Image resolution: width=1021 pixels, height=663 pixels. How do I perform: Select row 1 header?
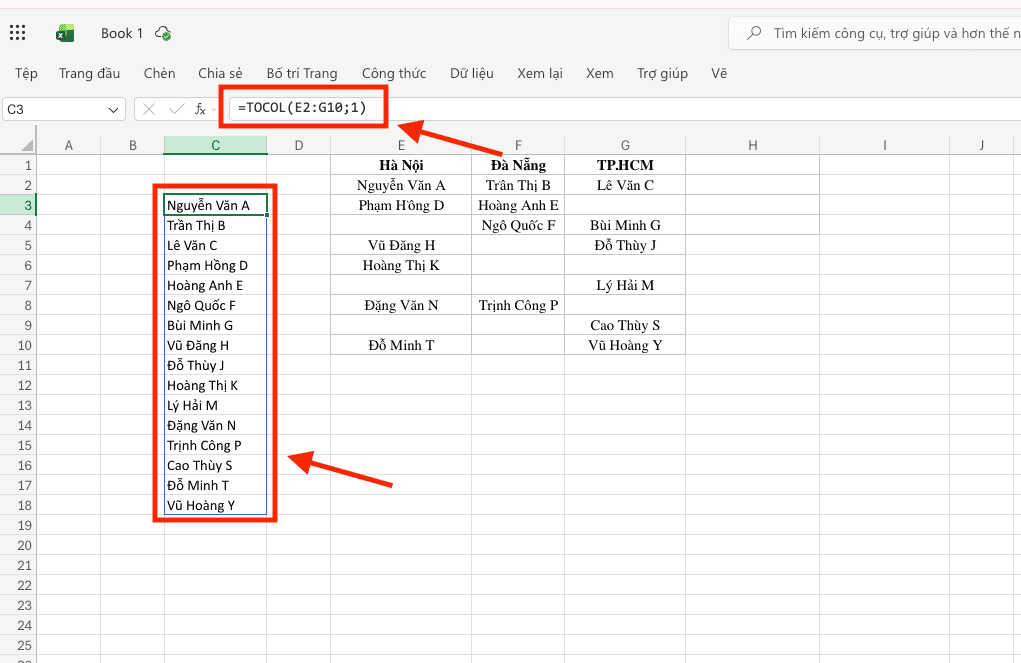point(18,165)
